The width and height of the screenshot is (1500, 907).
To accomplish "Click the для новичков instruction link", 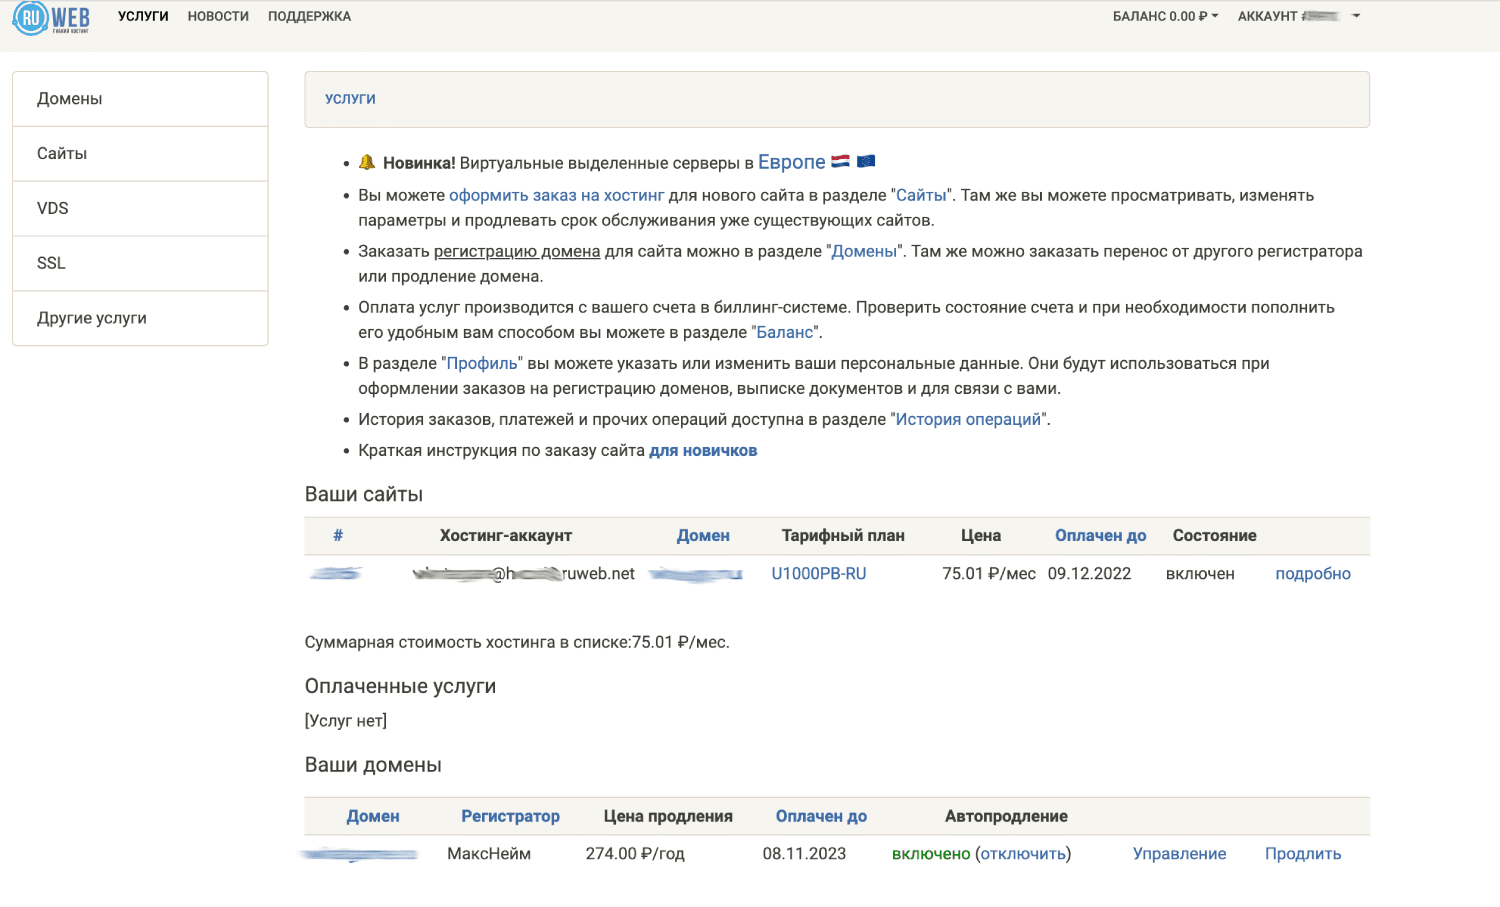I will point(703,450).
